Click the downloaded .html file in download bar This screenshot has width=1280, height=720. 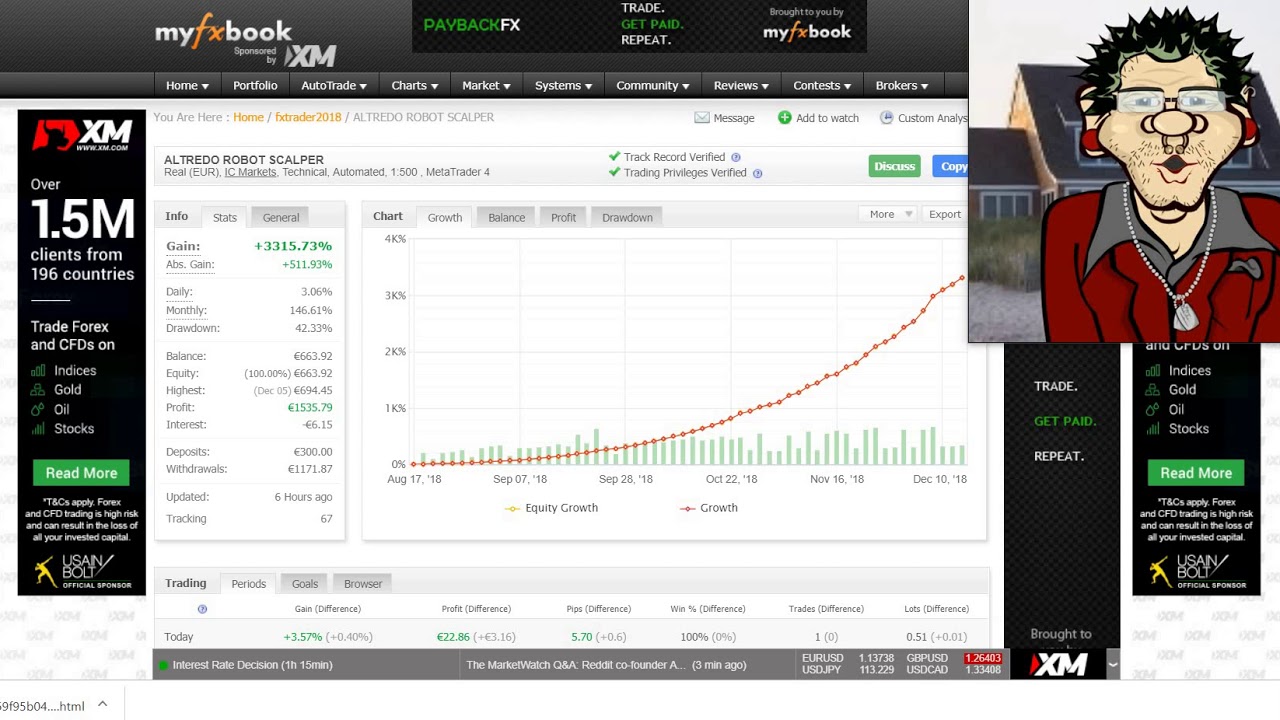click(x=44, y=706)
